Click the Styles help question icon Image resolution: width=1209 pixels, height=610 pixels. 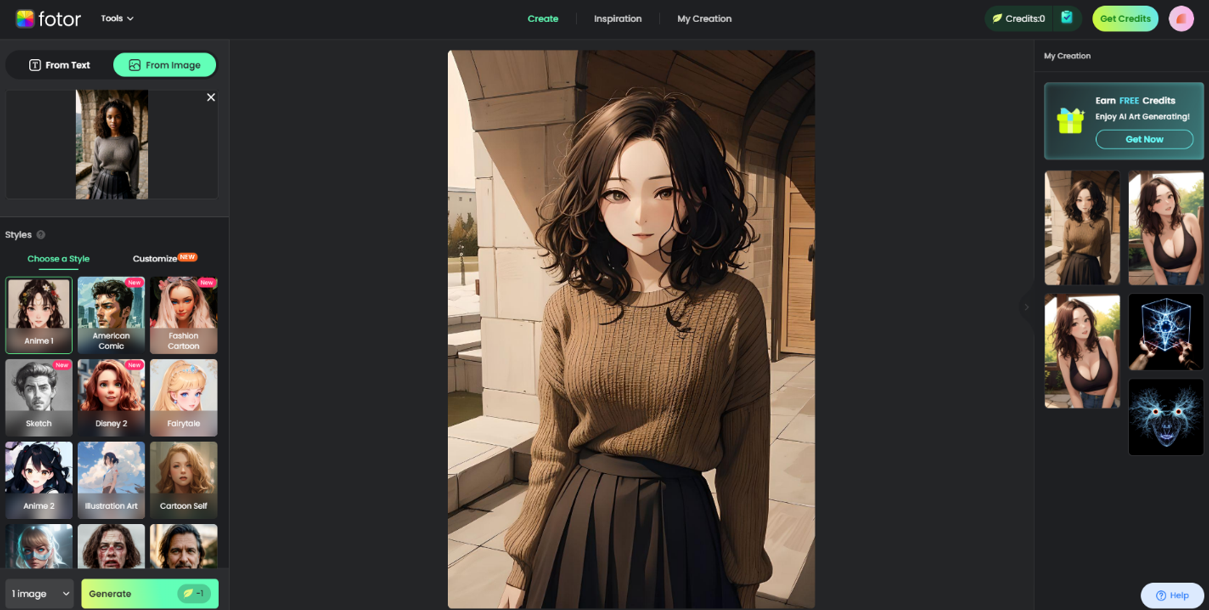[x=41, y=234]
